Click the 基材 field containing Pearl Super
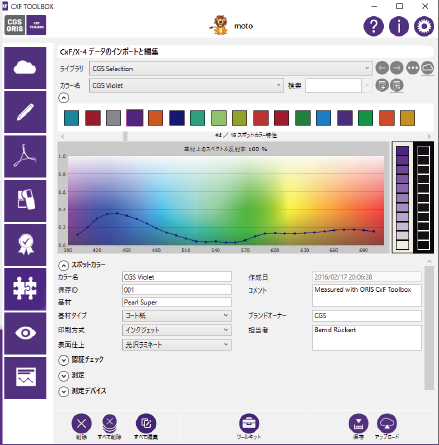 [x=177, y=302]
